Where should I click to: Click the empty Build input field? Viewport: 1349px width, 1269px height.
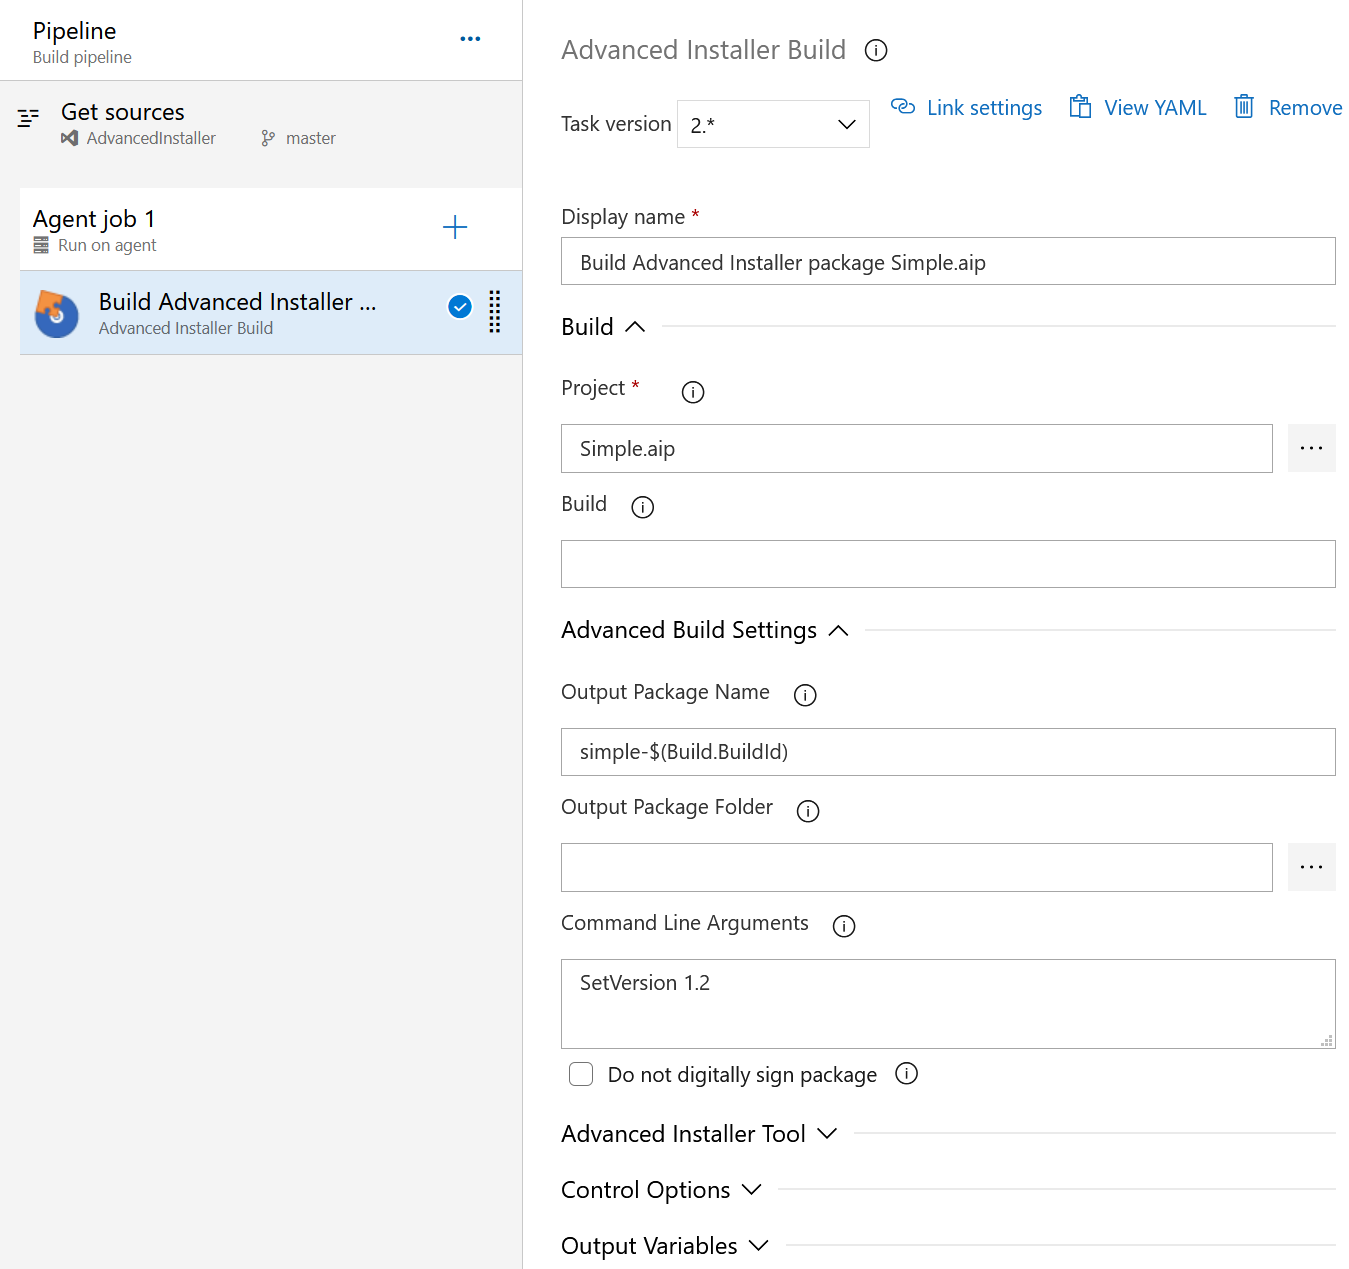tap(948, 564)
